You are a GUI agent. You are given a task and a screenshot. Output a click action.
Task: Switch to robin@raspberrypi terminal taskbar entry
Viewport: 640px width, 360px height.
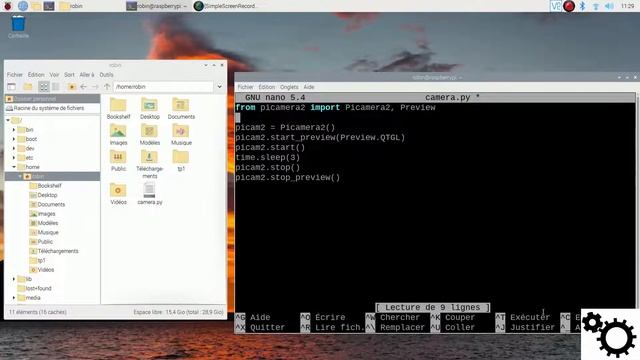(x=157, y=6)
